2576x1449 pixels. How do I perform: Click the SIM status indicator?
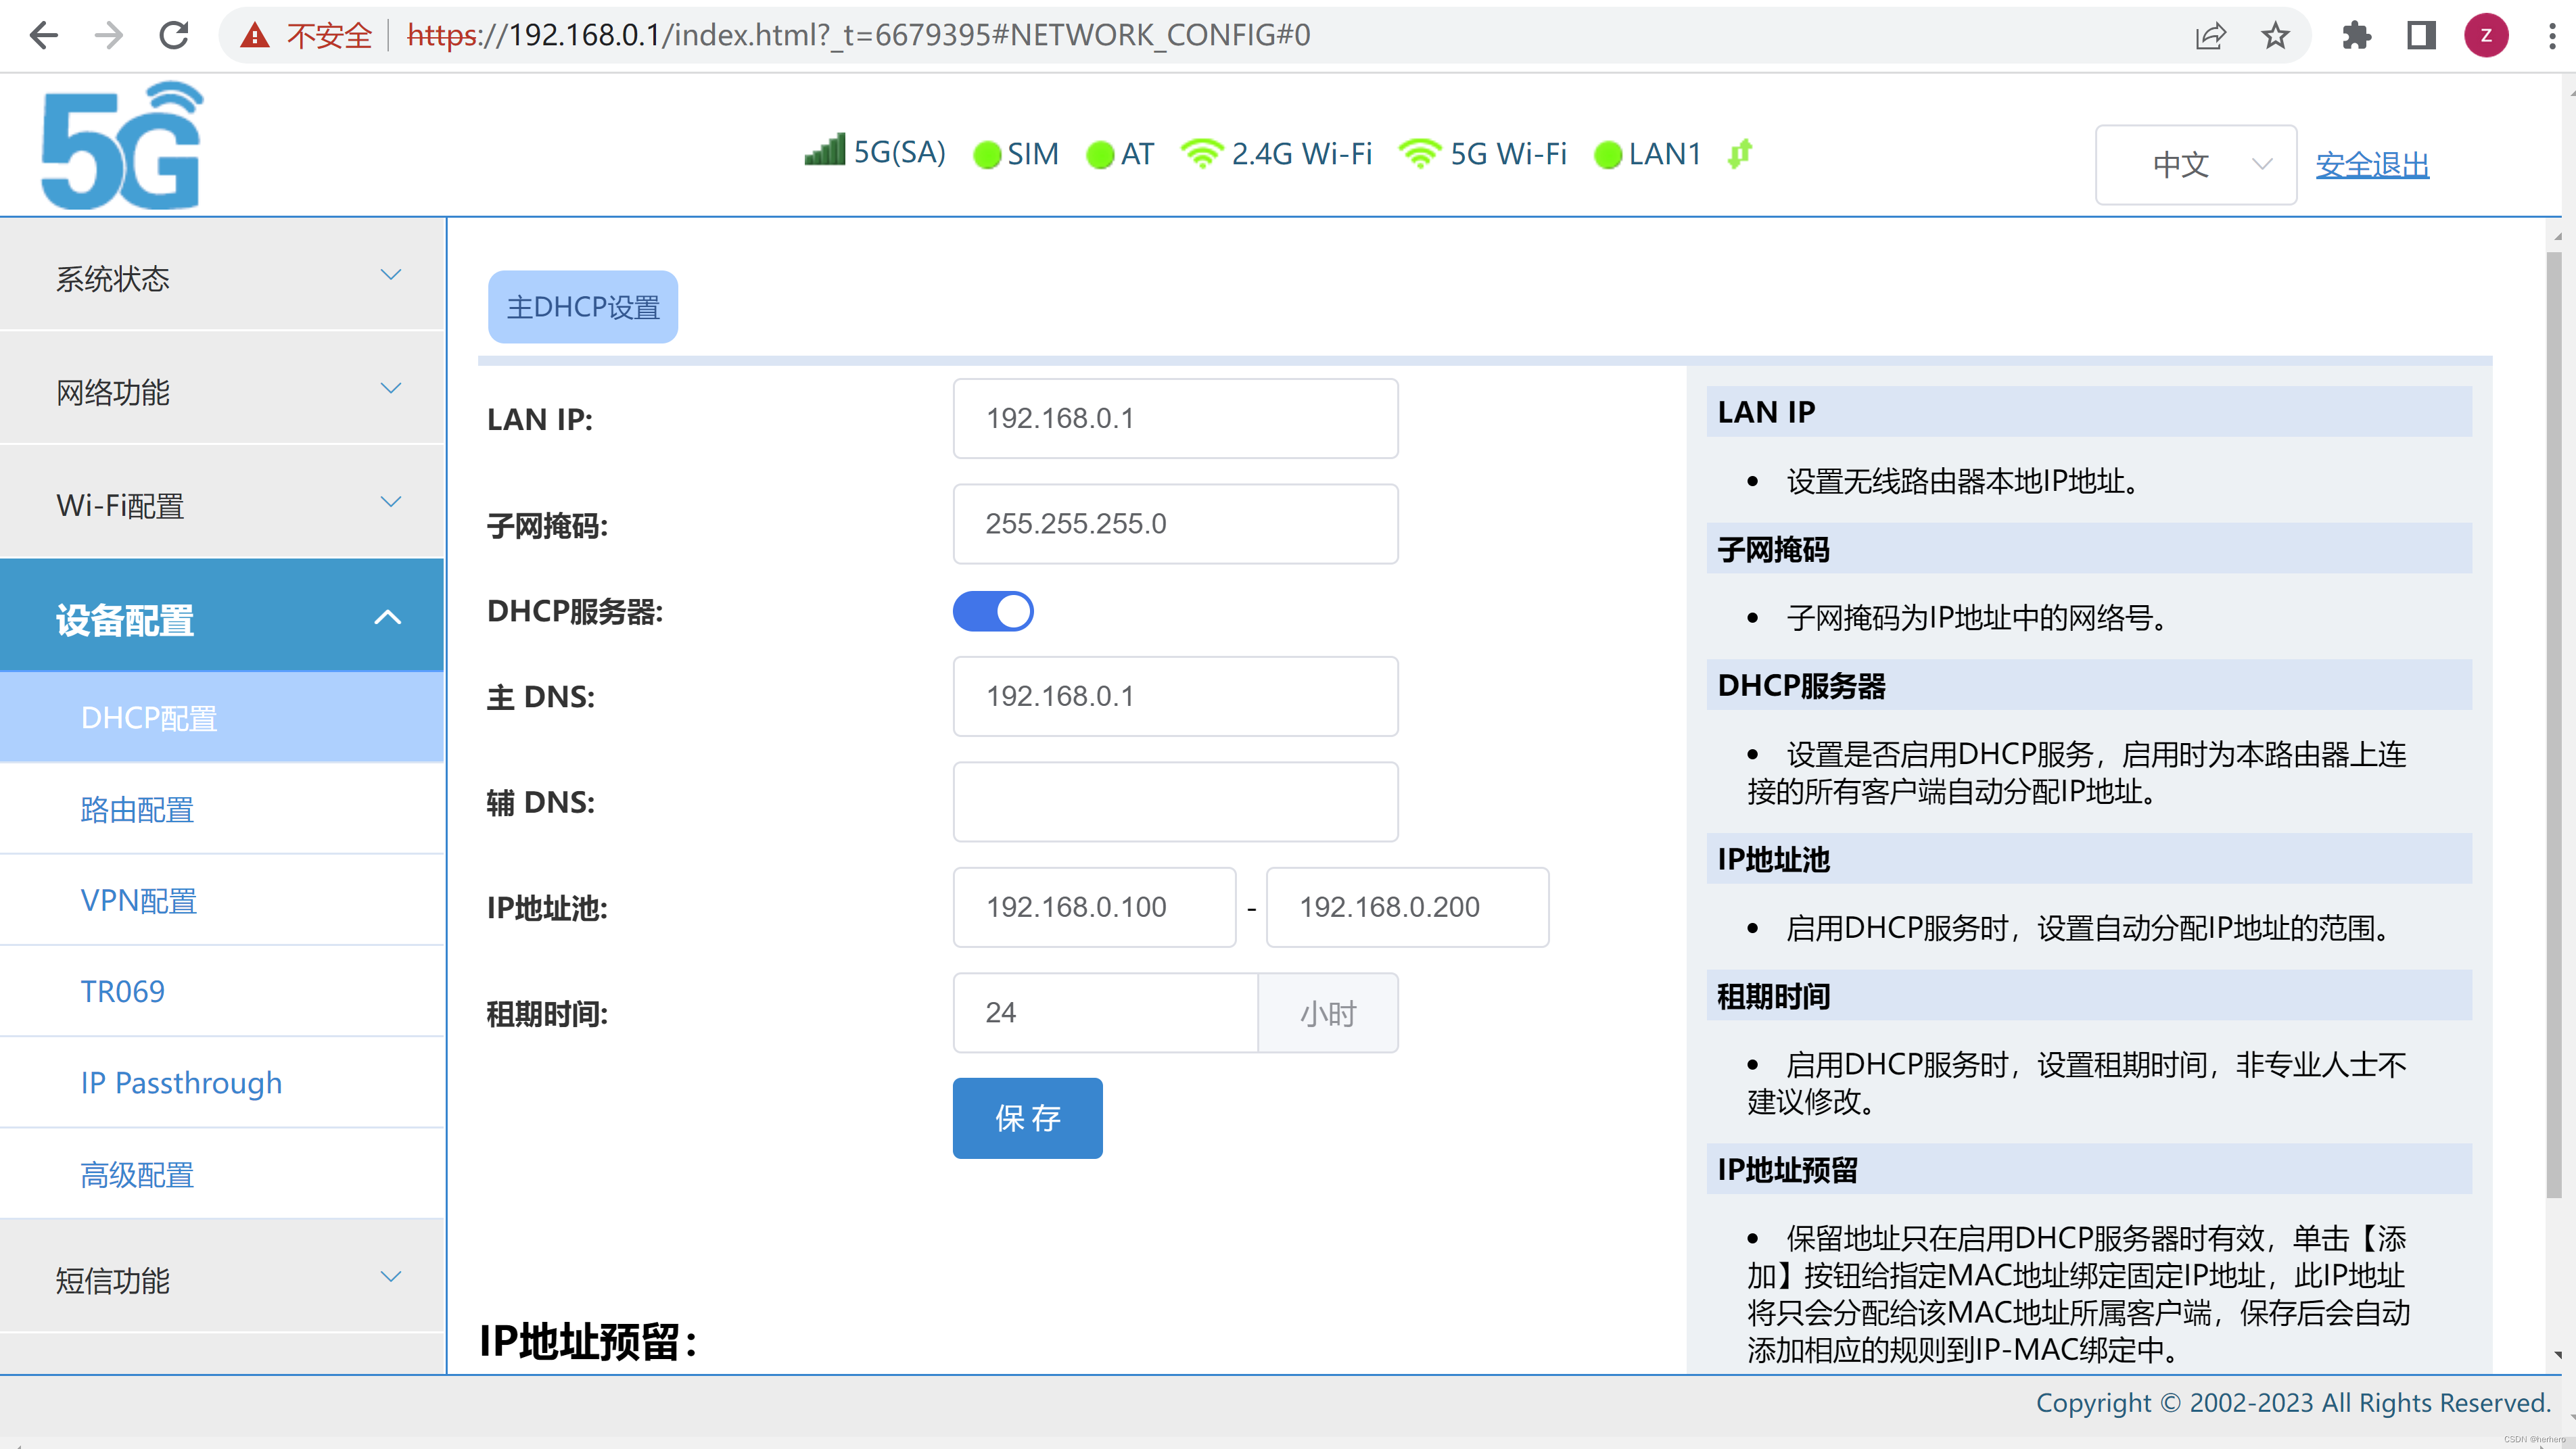(x=1016, y=154)
